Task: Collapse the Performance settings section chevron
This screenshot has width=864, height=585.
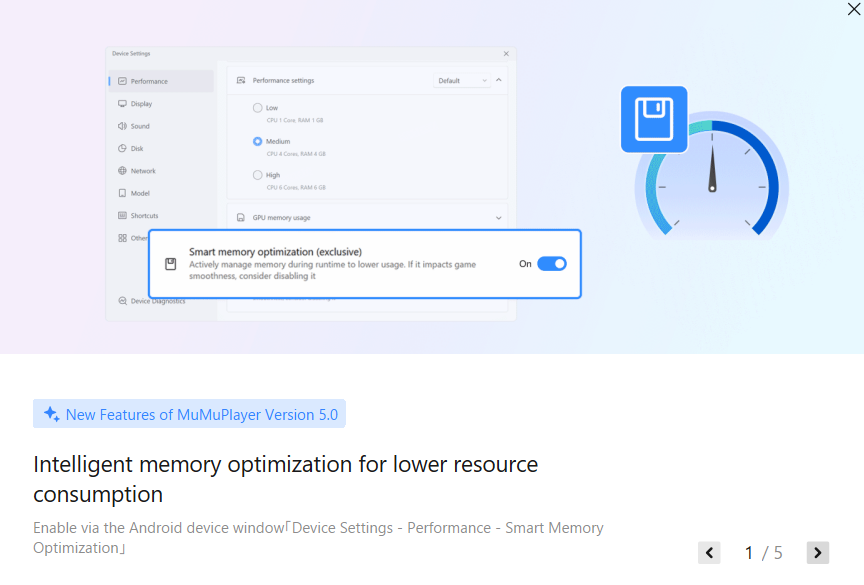Action: coord(499,80)
